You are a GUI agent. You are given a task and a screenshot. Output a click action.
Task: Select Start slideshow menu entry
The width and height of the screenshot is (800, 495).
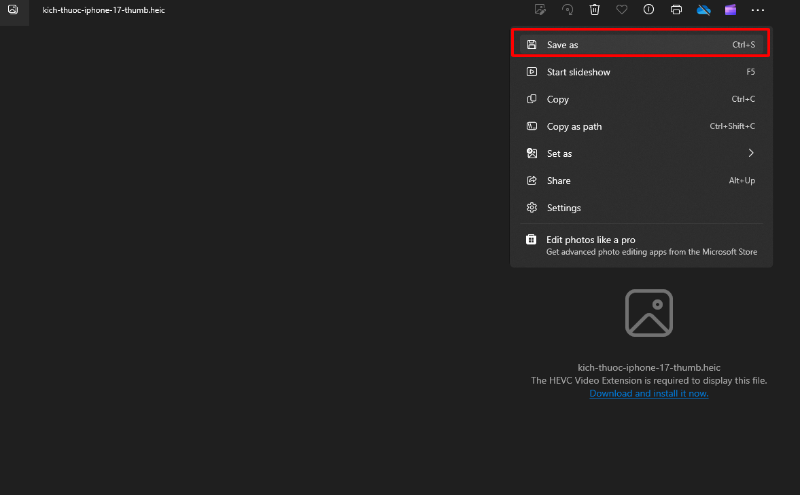coord(640,72)
